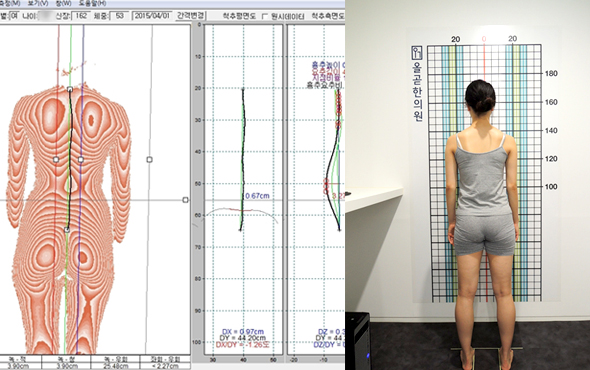Select the top spine marker handle at neck

[x=70, y=89]
